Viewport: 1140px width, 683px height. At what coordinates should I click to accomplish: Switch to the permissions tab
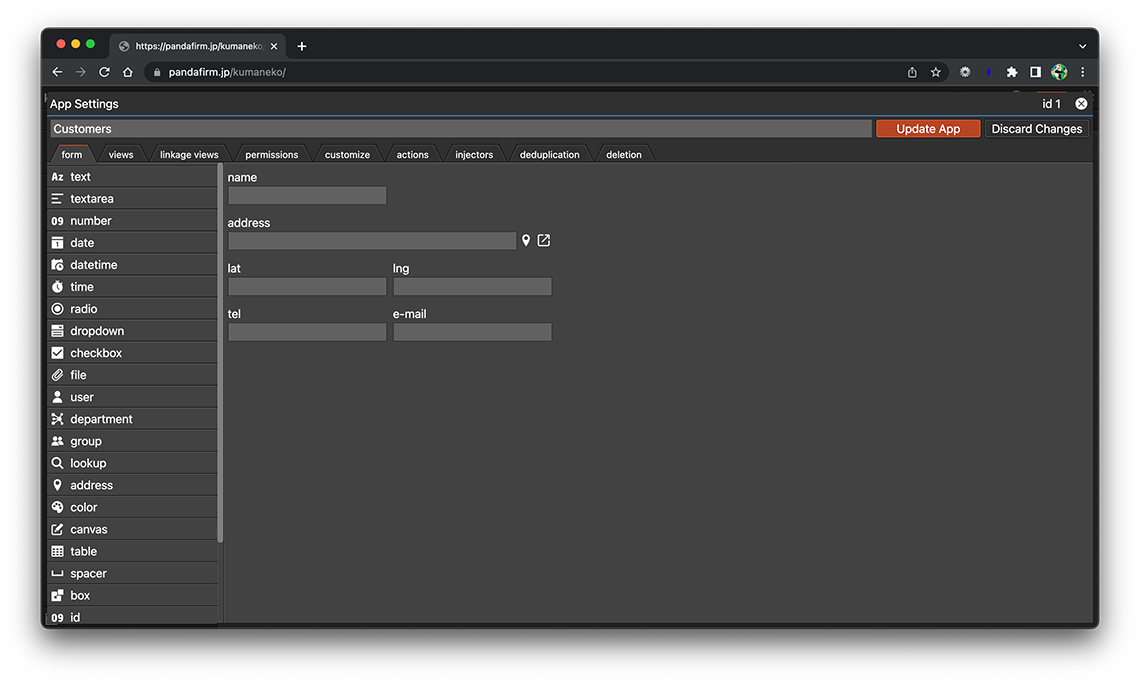pyautogui.click(x=271, y=155)
